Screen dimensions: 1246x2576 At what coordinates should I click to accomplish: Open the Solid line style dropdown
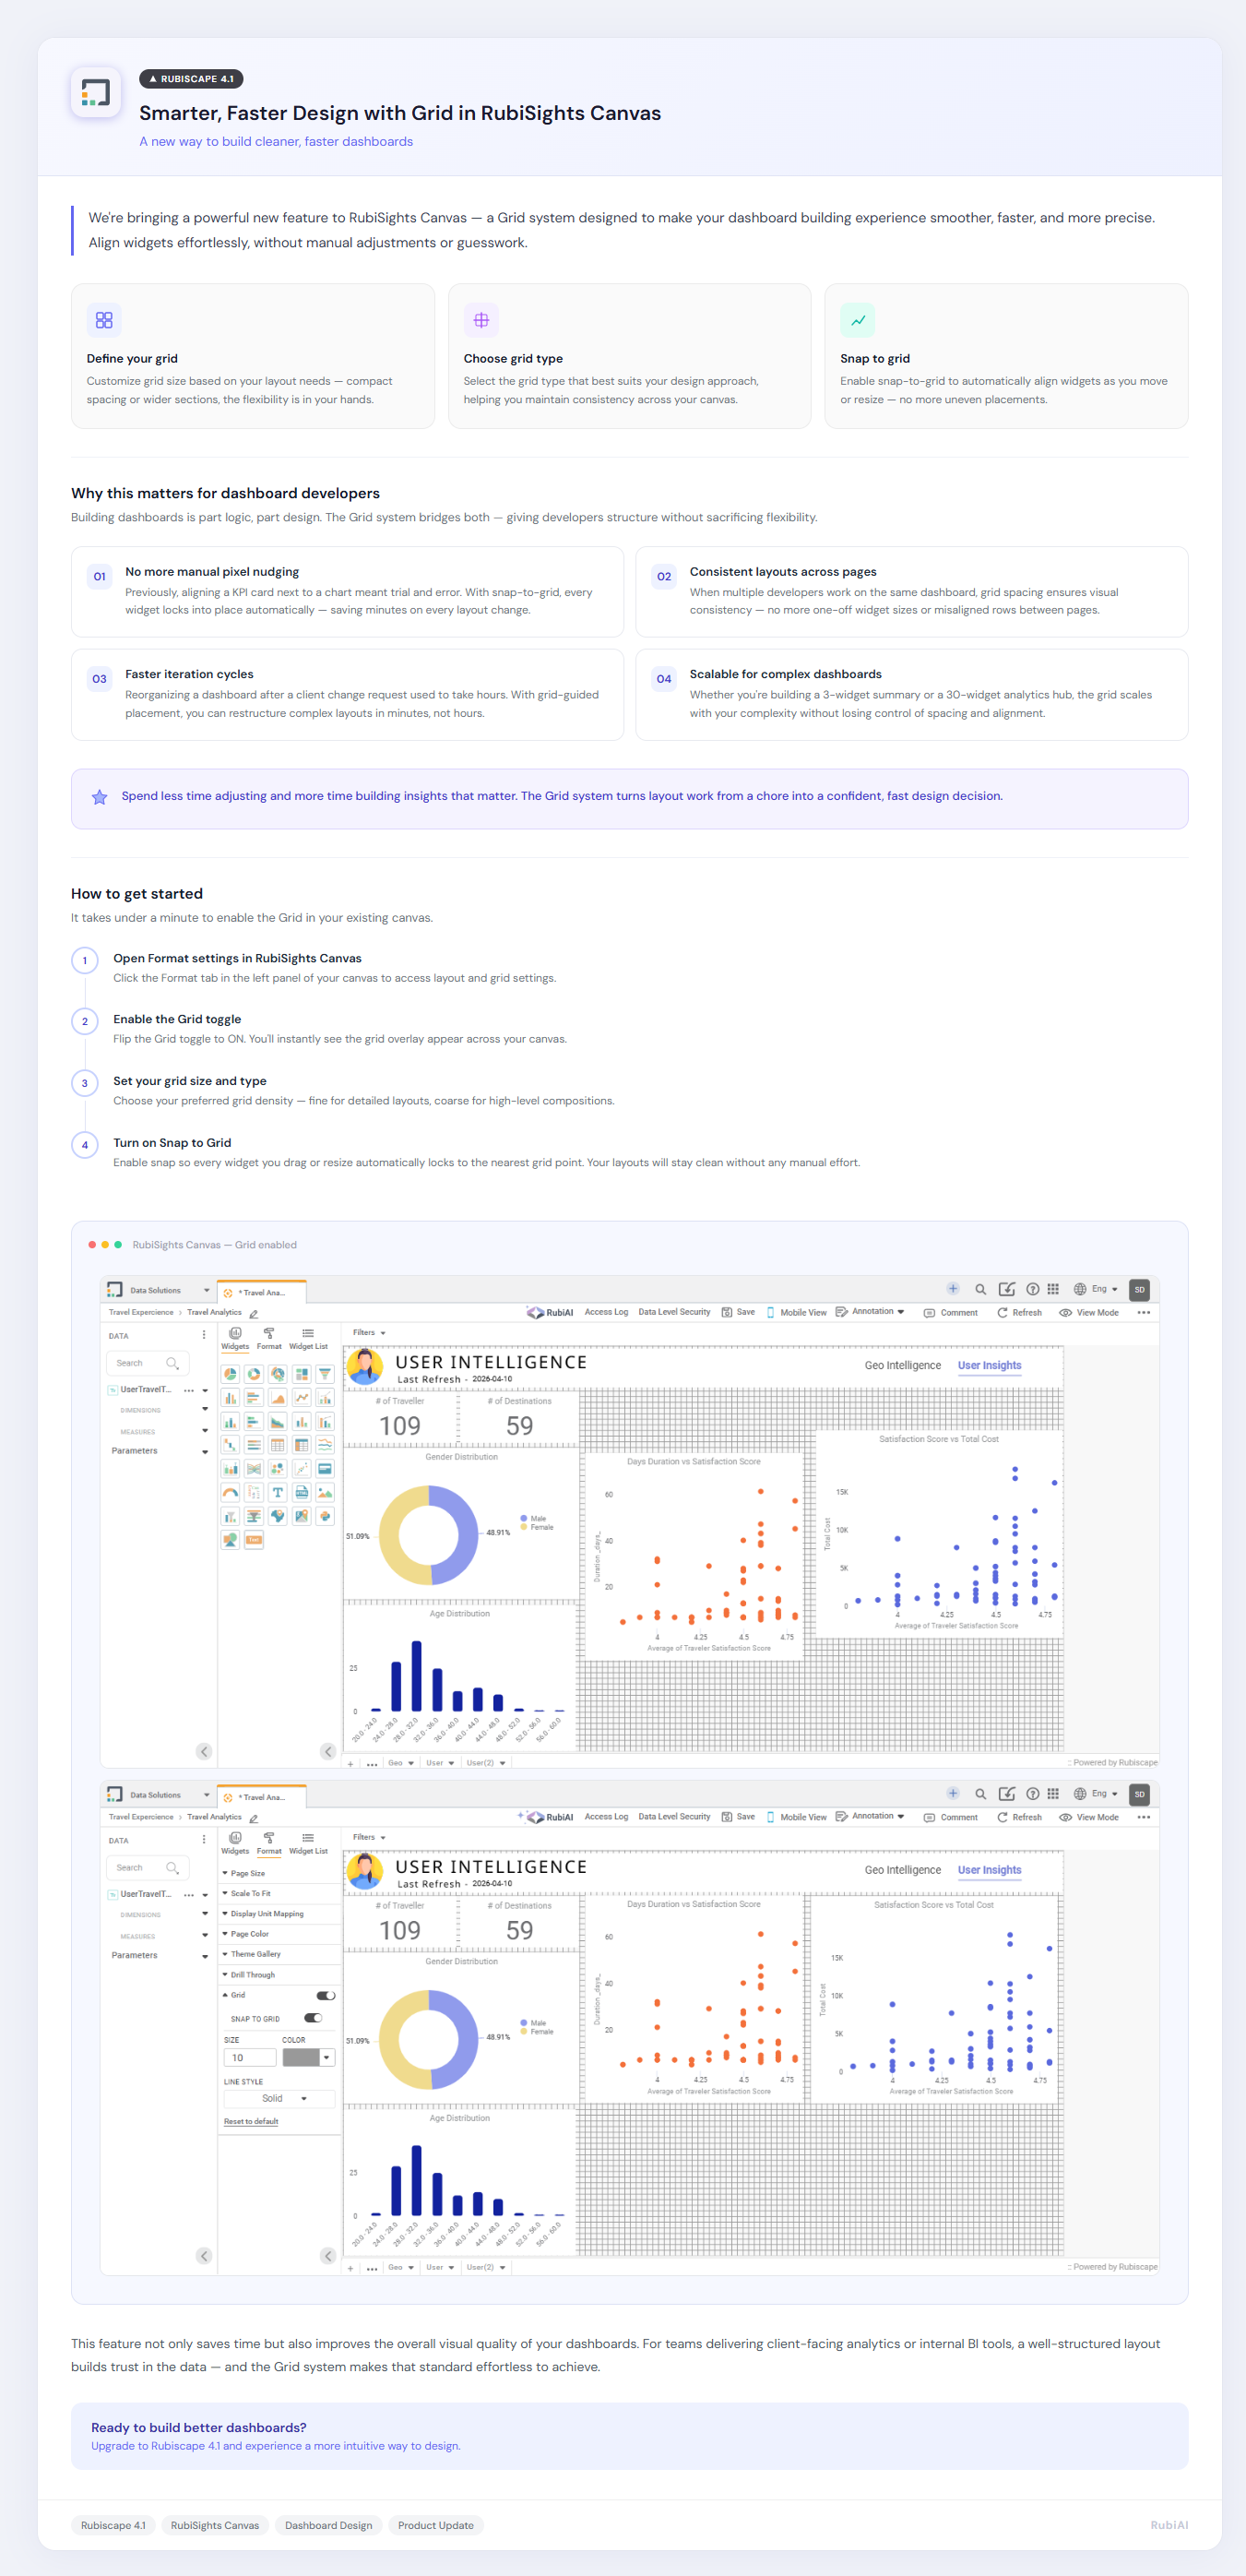pyautogui.click(x=279, y=2098)
